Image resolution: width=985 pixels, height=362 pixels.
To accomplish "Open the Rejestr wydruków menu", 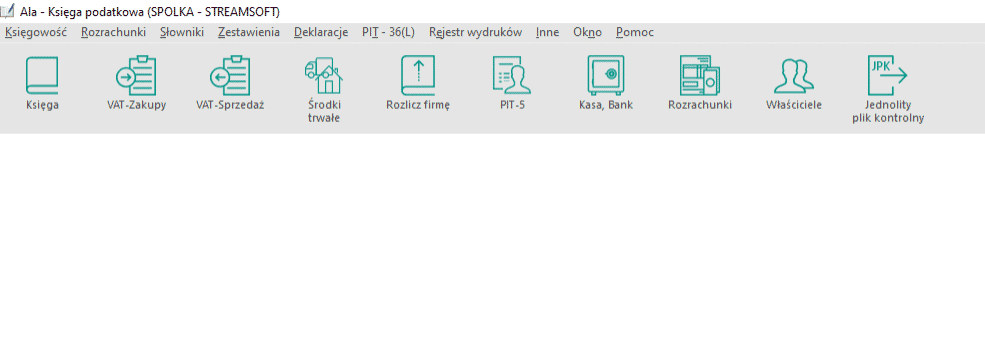I will (x=476, y=32).
